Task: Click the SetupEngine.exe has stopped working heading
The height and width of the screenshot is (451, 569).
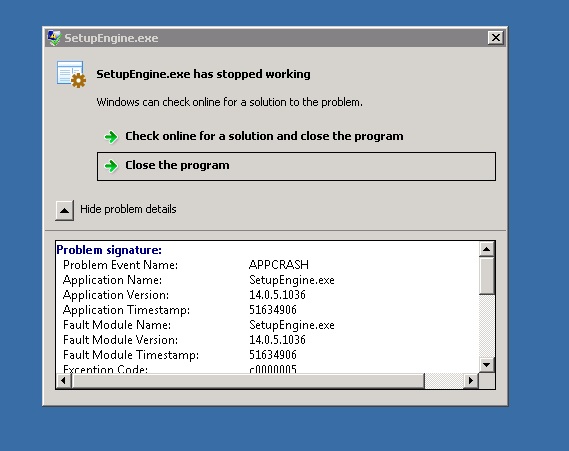Action: click(x=203, y=74)
